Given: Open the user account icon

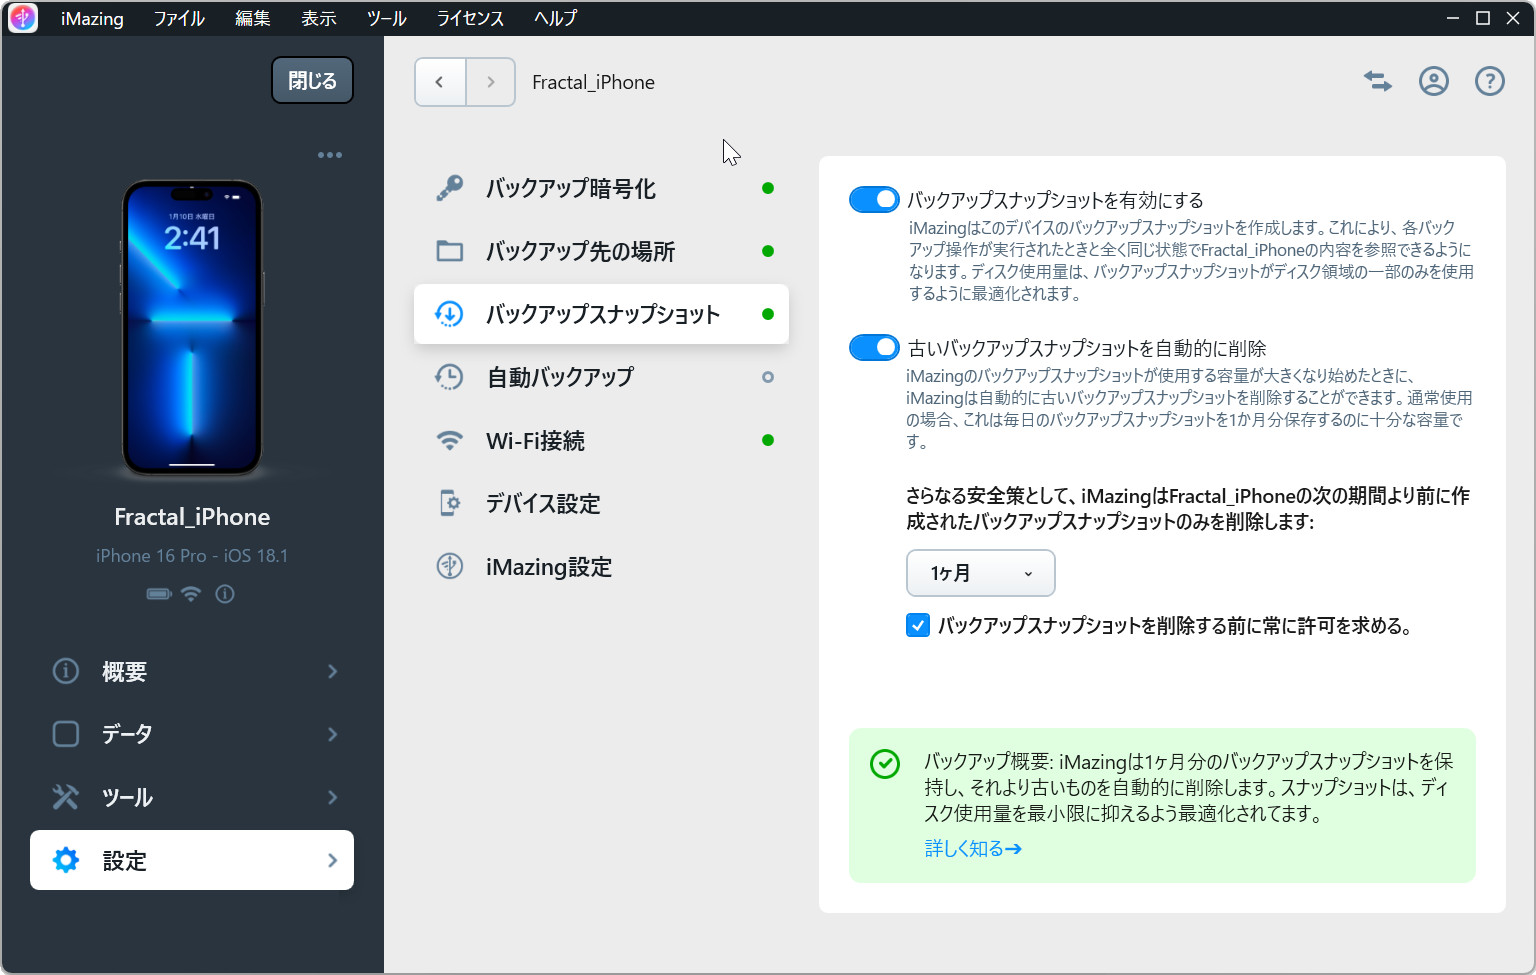Looking at the screenshot, I should pyautogui.click(x=1434, y=82).
